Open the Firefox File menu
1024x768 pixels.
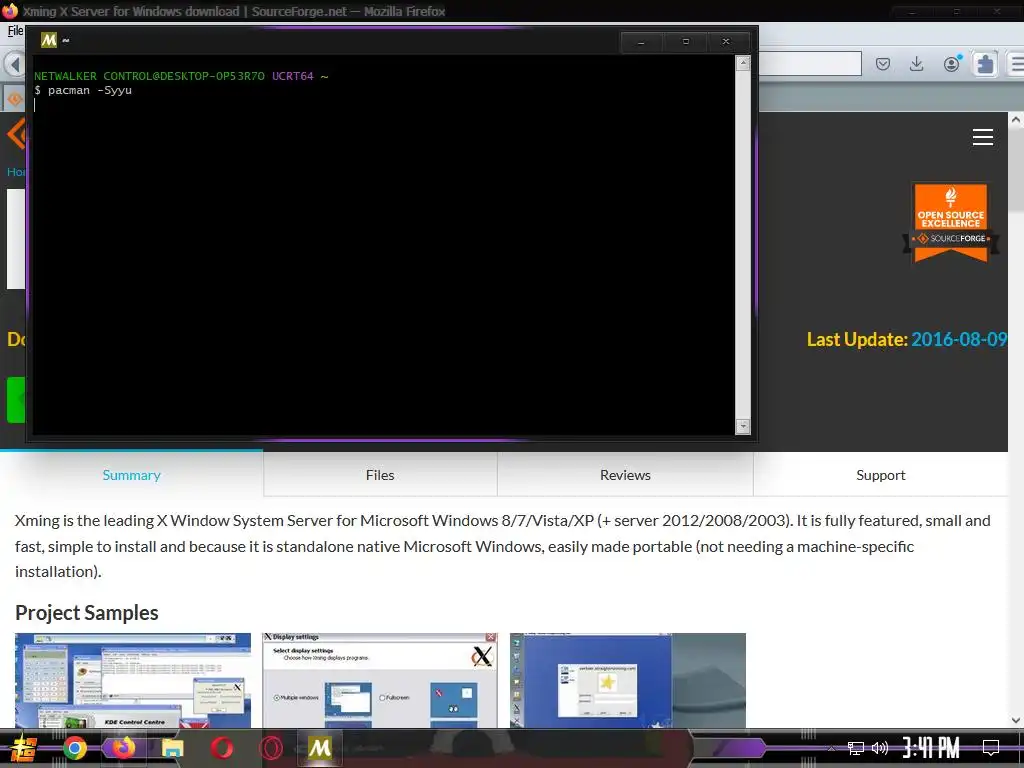15,31
